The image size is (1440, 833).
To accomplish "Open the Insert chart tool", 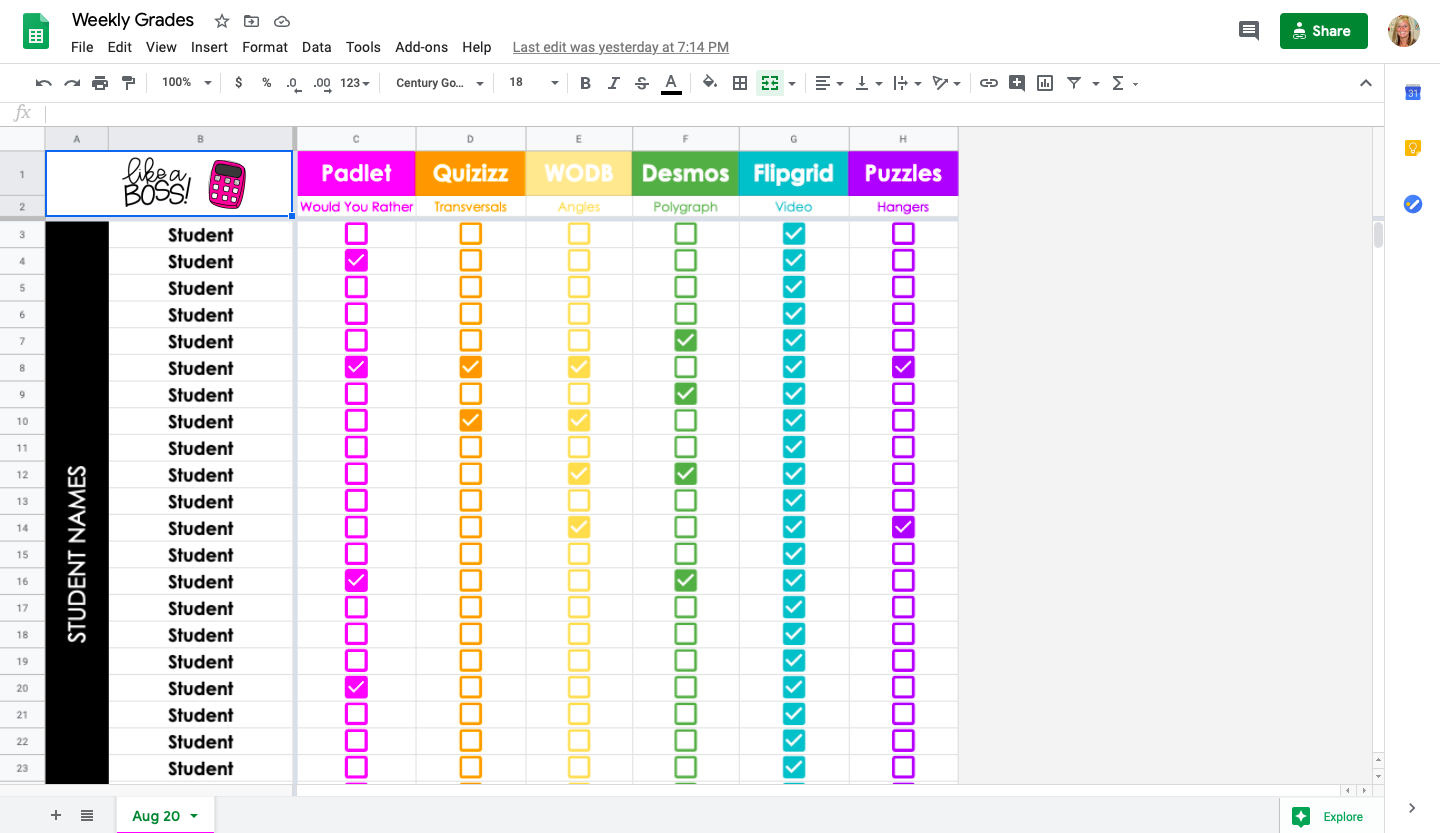I will tap(1044, 83).
